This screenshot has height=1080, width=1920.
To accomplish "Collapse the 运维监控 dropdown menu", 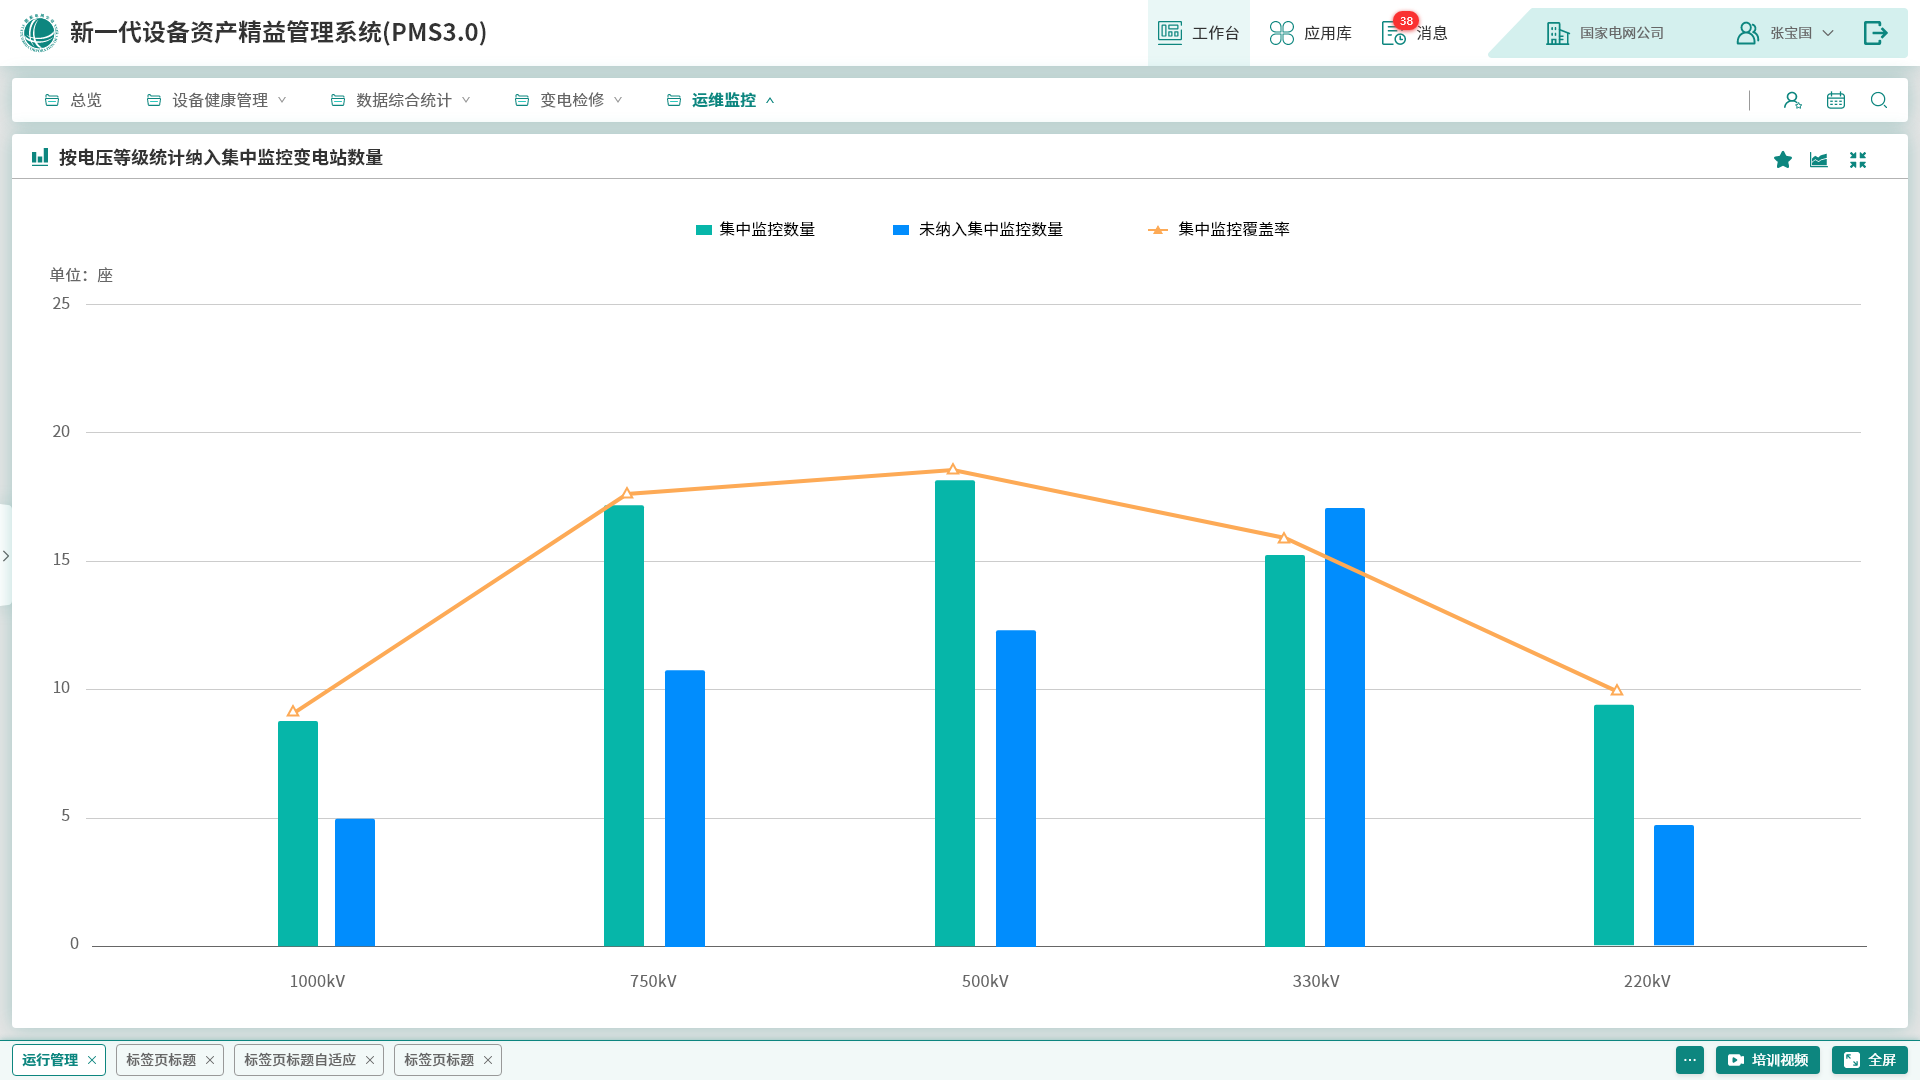I will coord(770,100).
